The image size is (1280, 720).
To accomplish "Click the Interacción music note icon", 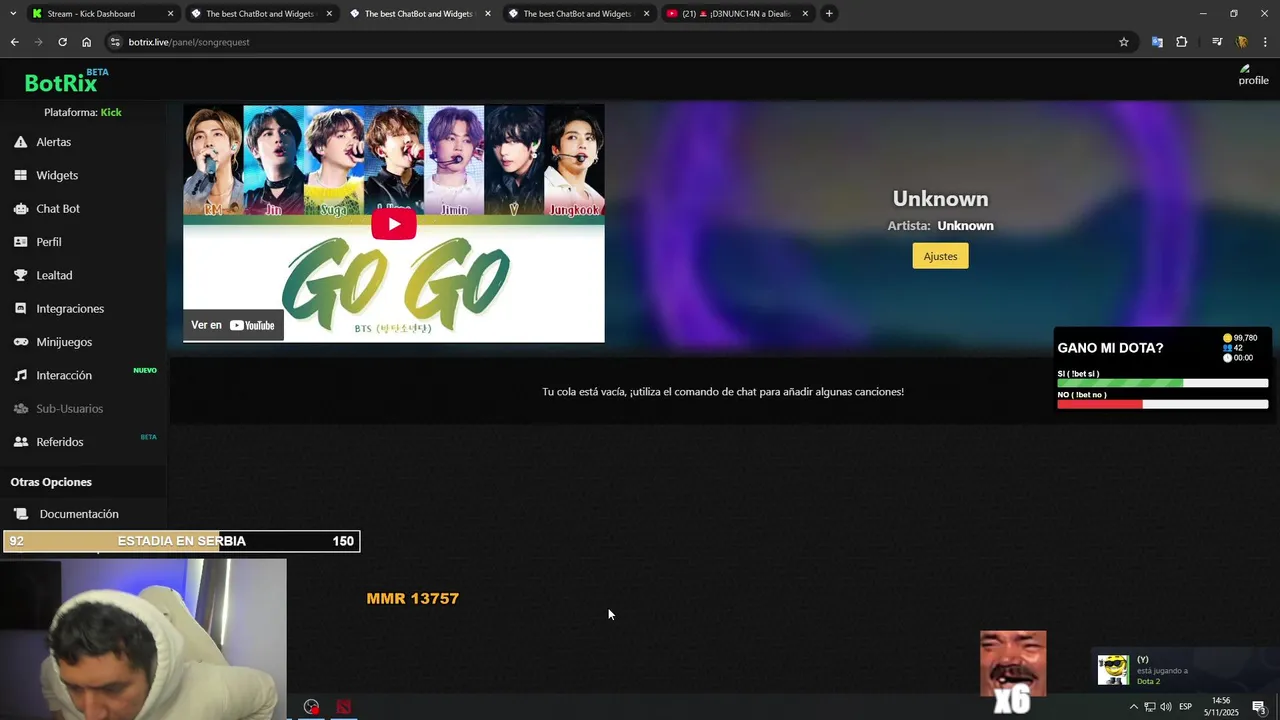I will click(x=20, y=375).
